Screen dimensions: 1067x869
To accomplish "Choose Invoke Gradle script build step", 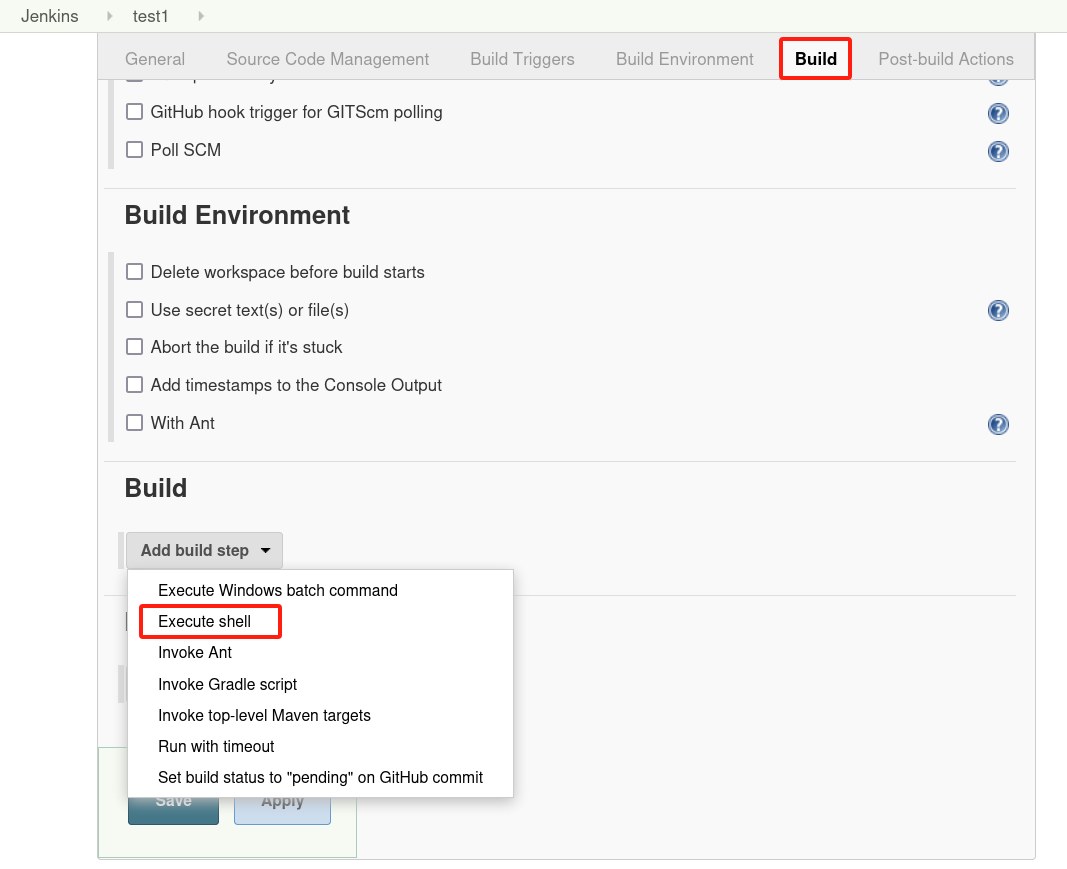I will (x=228, y=684).
